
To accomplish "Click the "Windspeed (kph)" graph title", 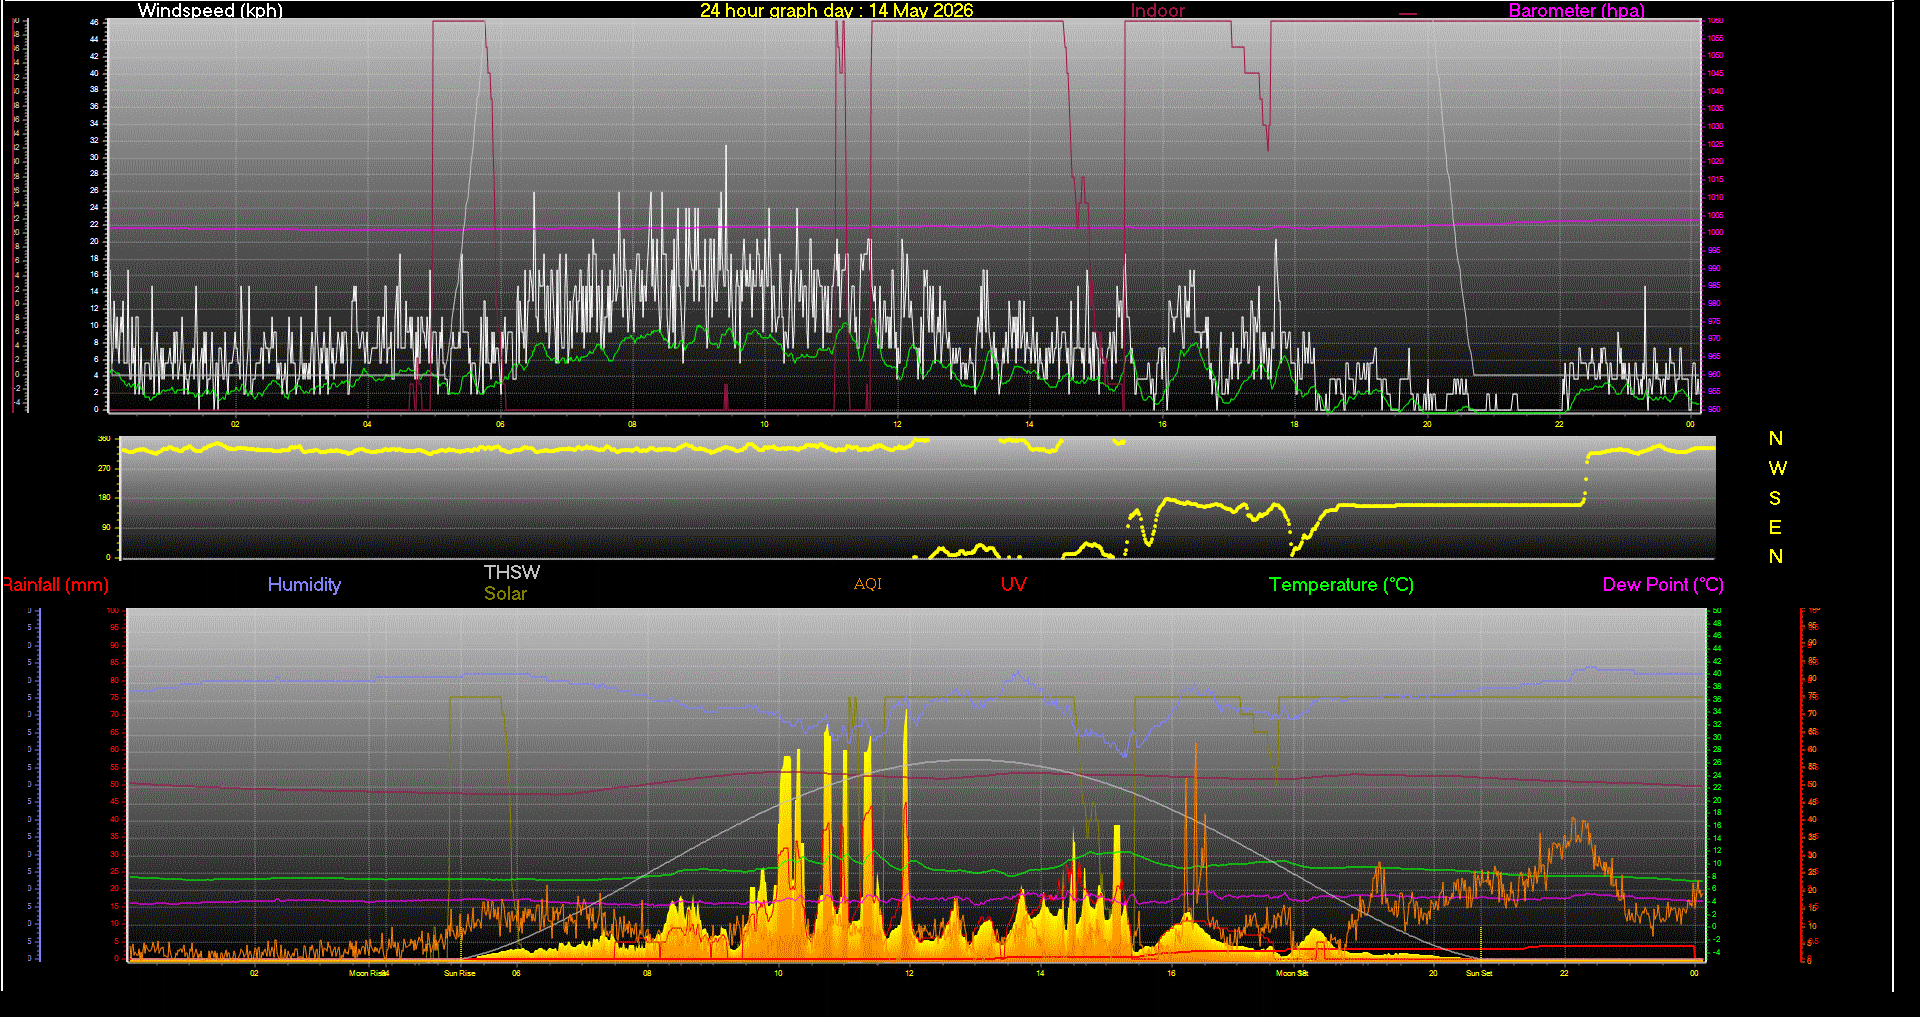I will click(x=210, y=10).
